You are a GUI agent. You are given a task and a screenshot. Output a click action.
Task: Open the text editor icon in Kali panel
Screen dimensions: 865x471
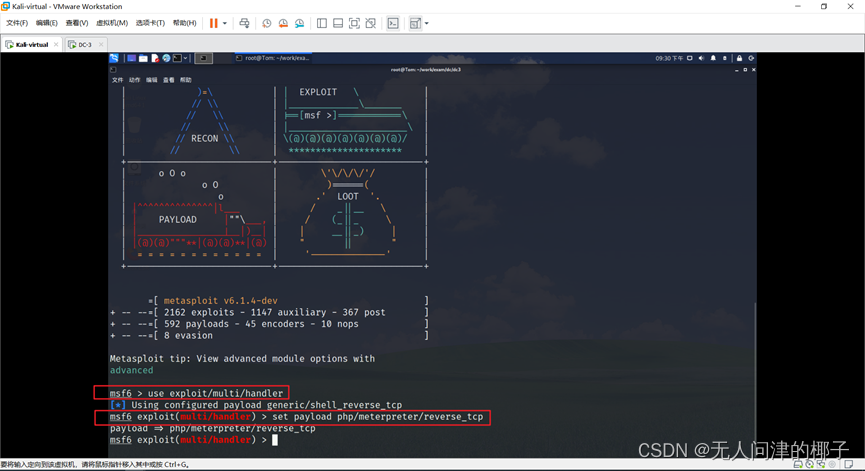pos(155,58)
